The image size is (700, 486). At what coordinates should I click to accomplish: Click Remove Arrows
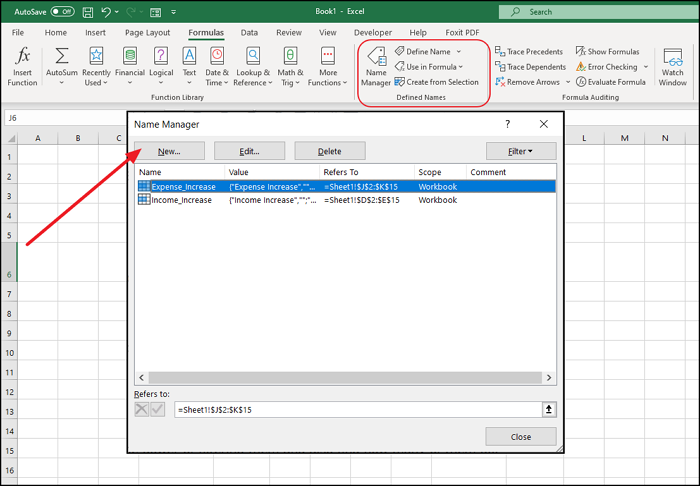(527, 82)
